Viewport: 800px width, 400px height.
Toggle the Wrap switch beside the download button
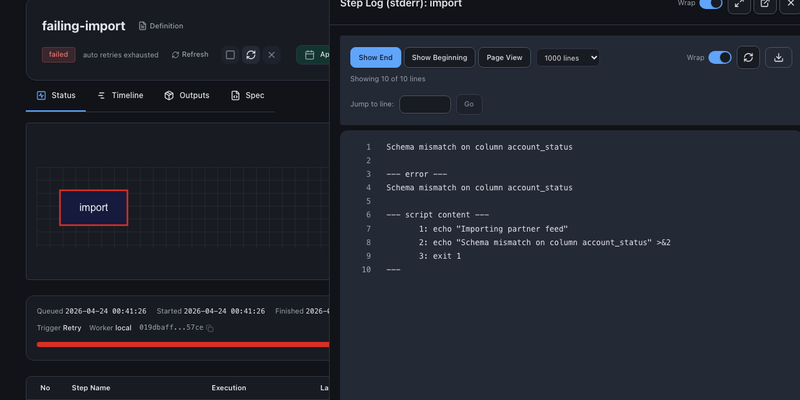point(720,58)
